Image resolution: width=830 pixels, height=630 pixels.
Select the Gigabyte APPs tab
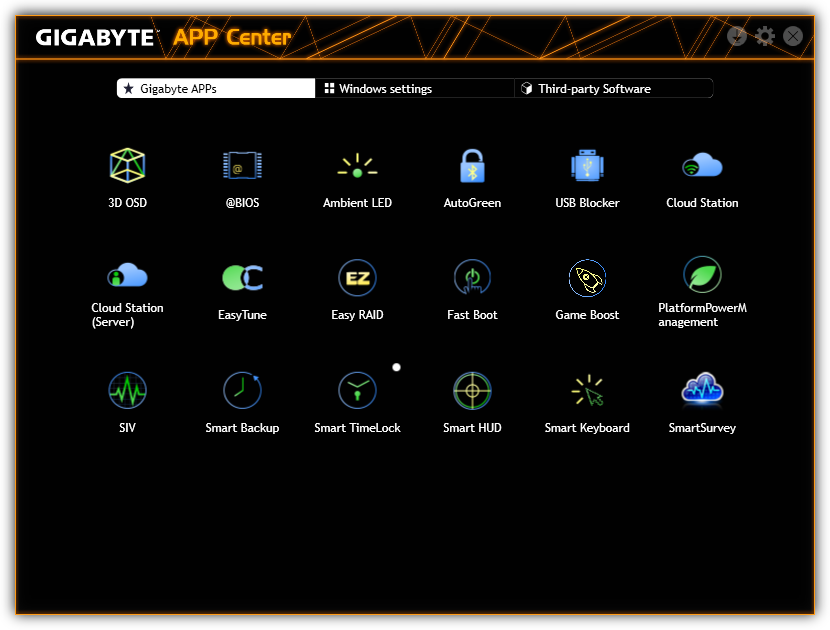coord(216,88)
